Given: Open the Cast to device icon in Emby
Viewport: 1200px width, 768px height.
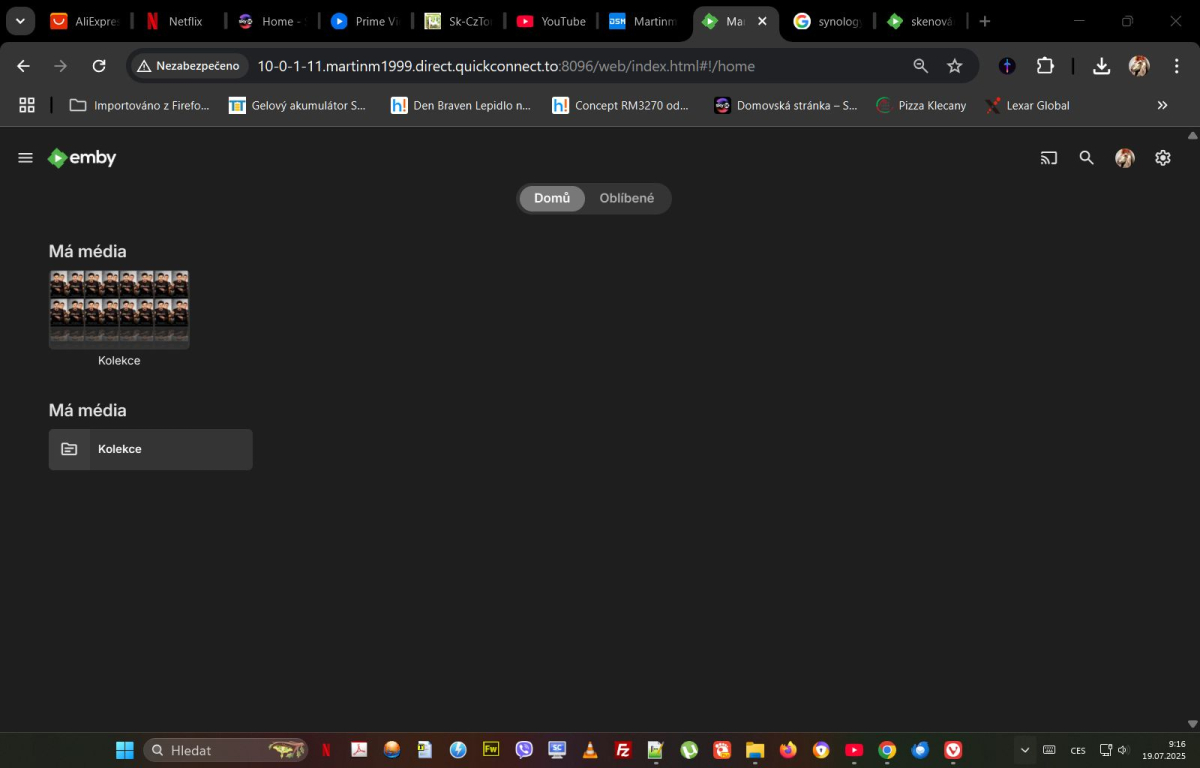Looking at the screenshot, I should pos(1048,157).
